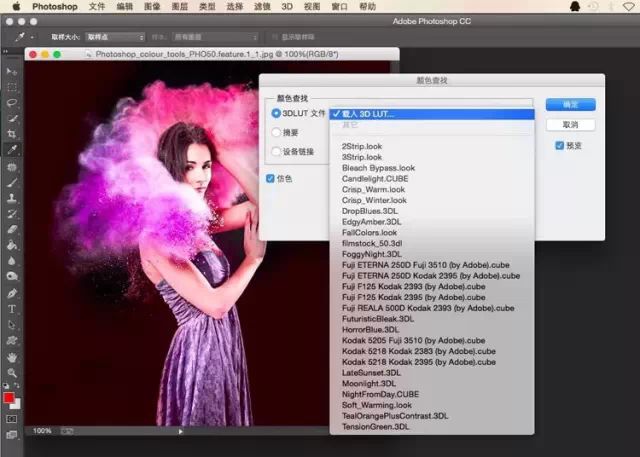Click the 100% zoom field in status bar
Image resolution: width=640 pixels, height=457 pixels.
point(42,431)
